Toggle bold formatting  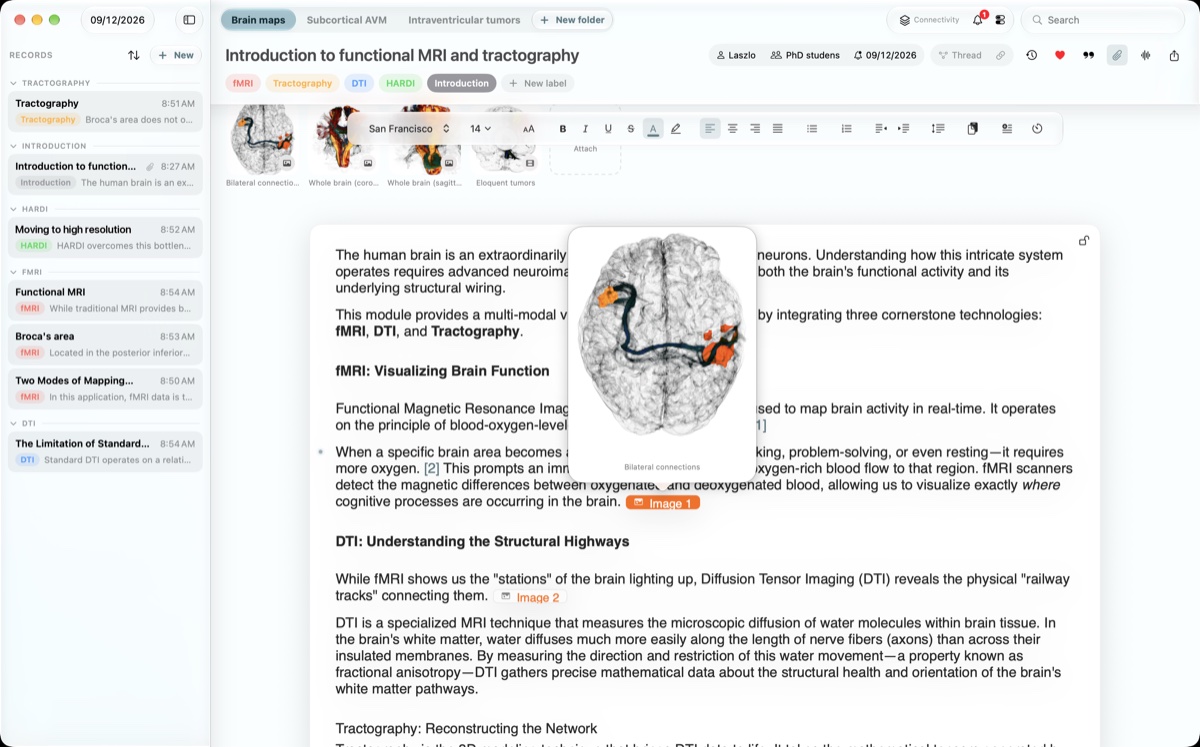(563, 128)
